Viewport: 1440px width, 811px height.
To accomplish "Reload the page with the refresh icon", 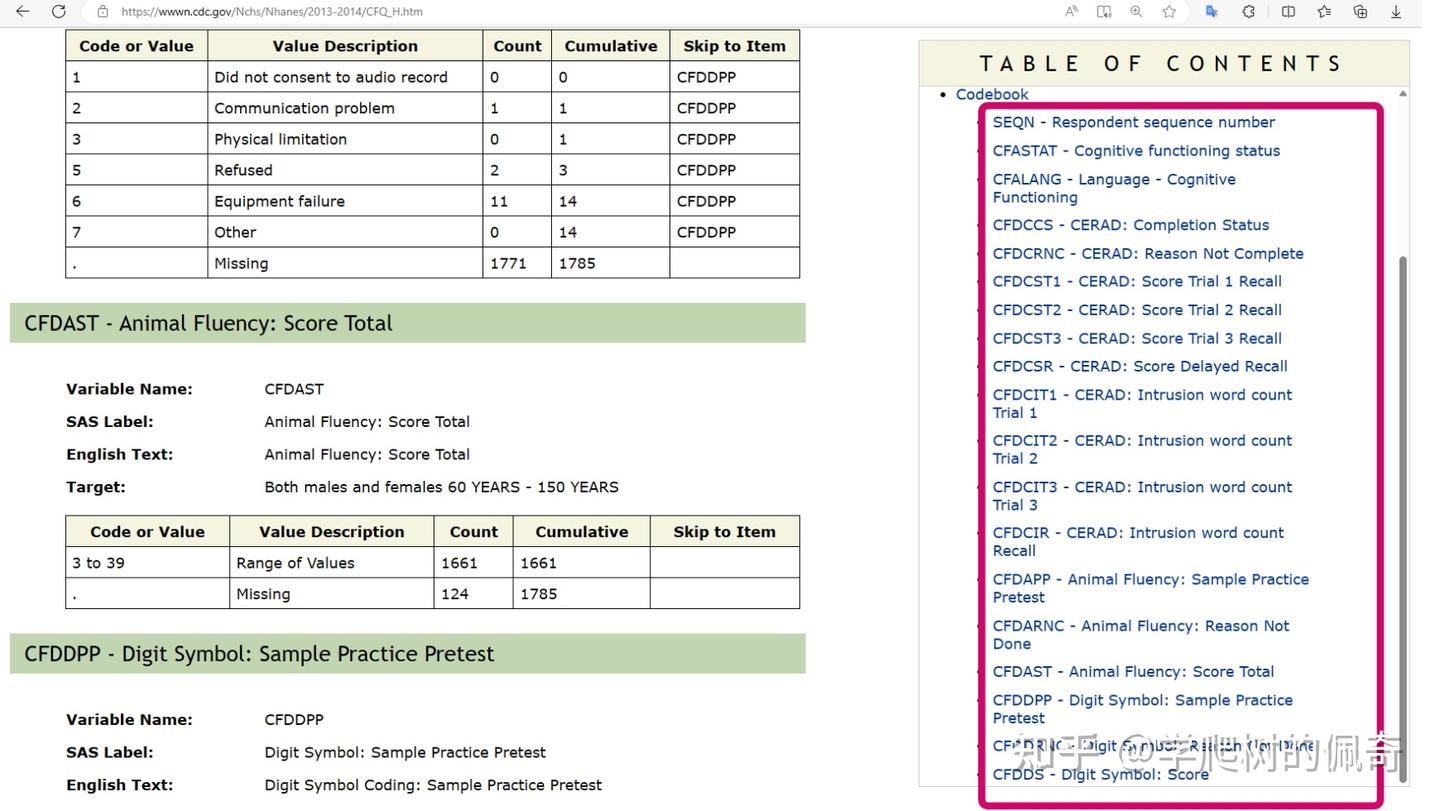I will (59, 12).
